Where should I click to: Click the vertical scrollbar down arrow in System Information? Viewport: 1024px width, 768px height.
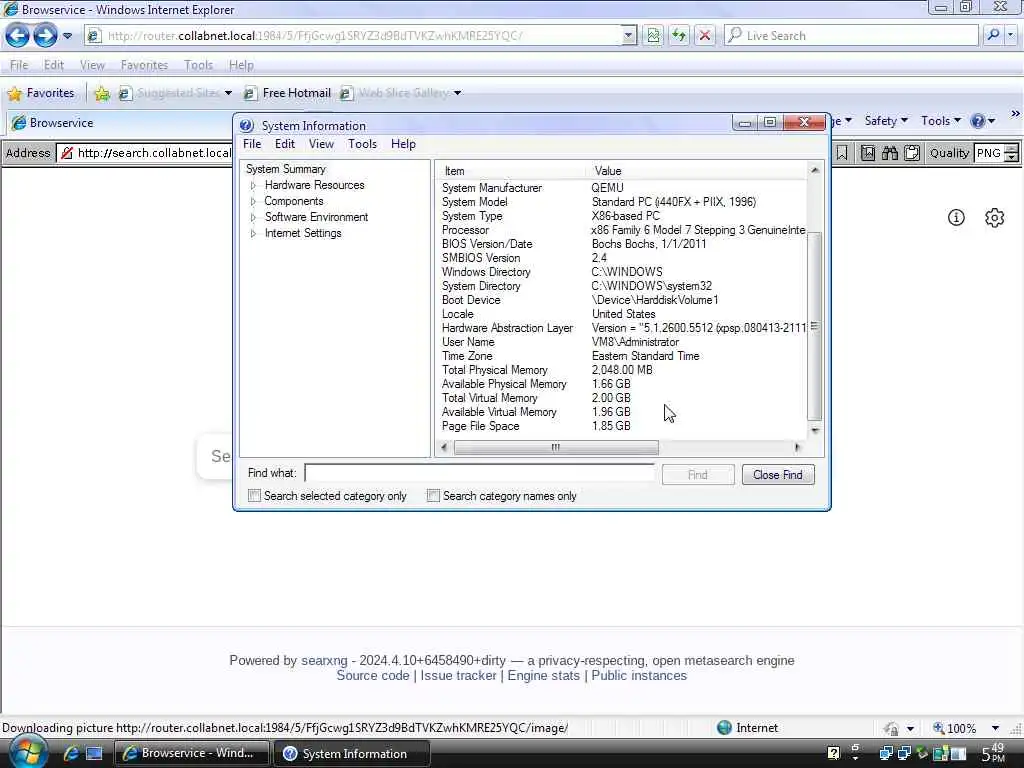pos(814,430)
